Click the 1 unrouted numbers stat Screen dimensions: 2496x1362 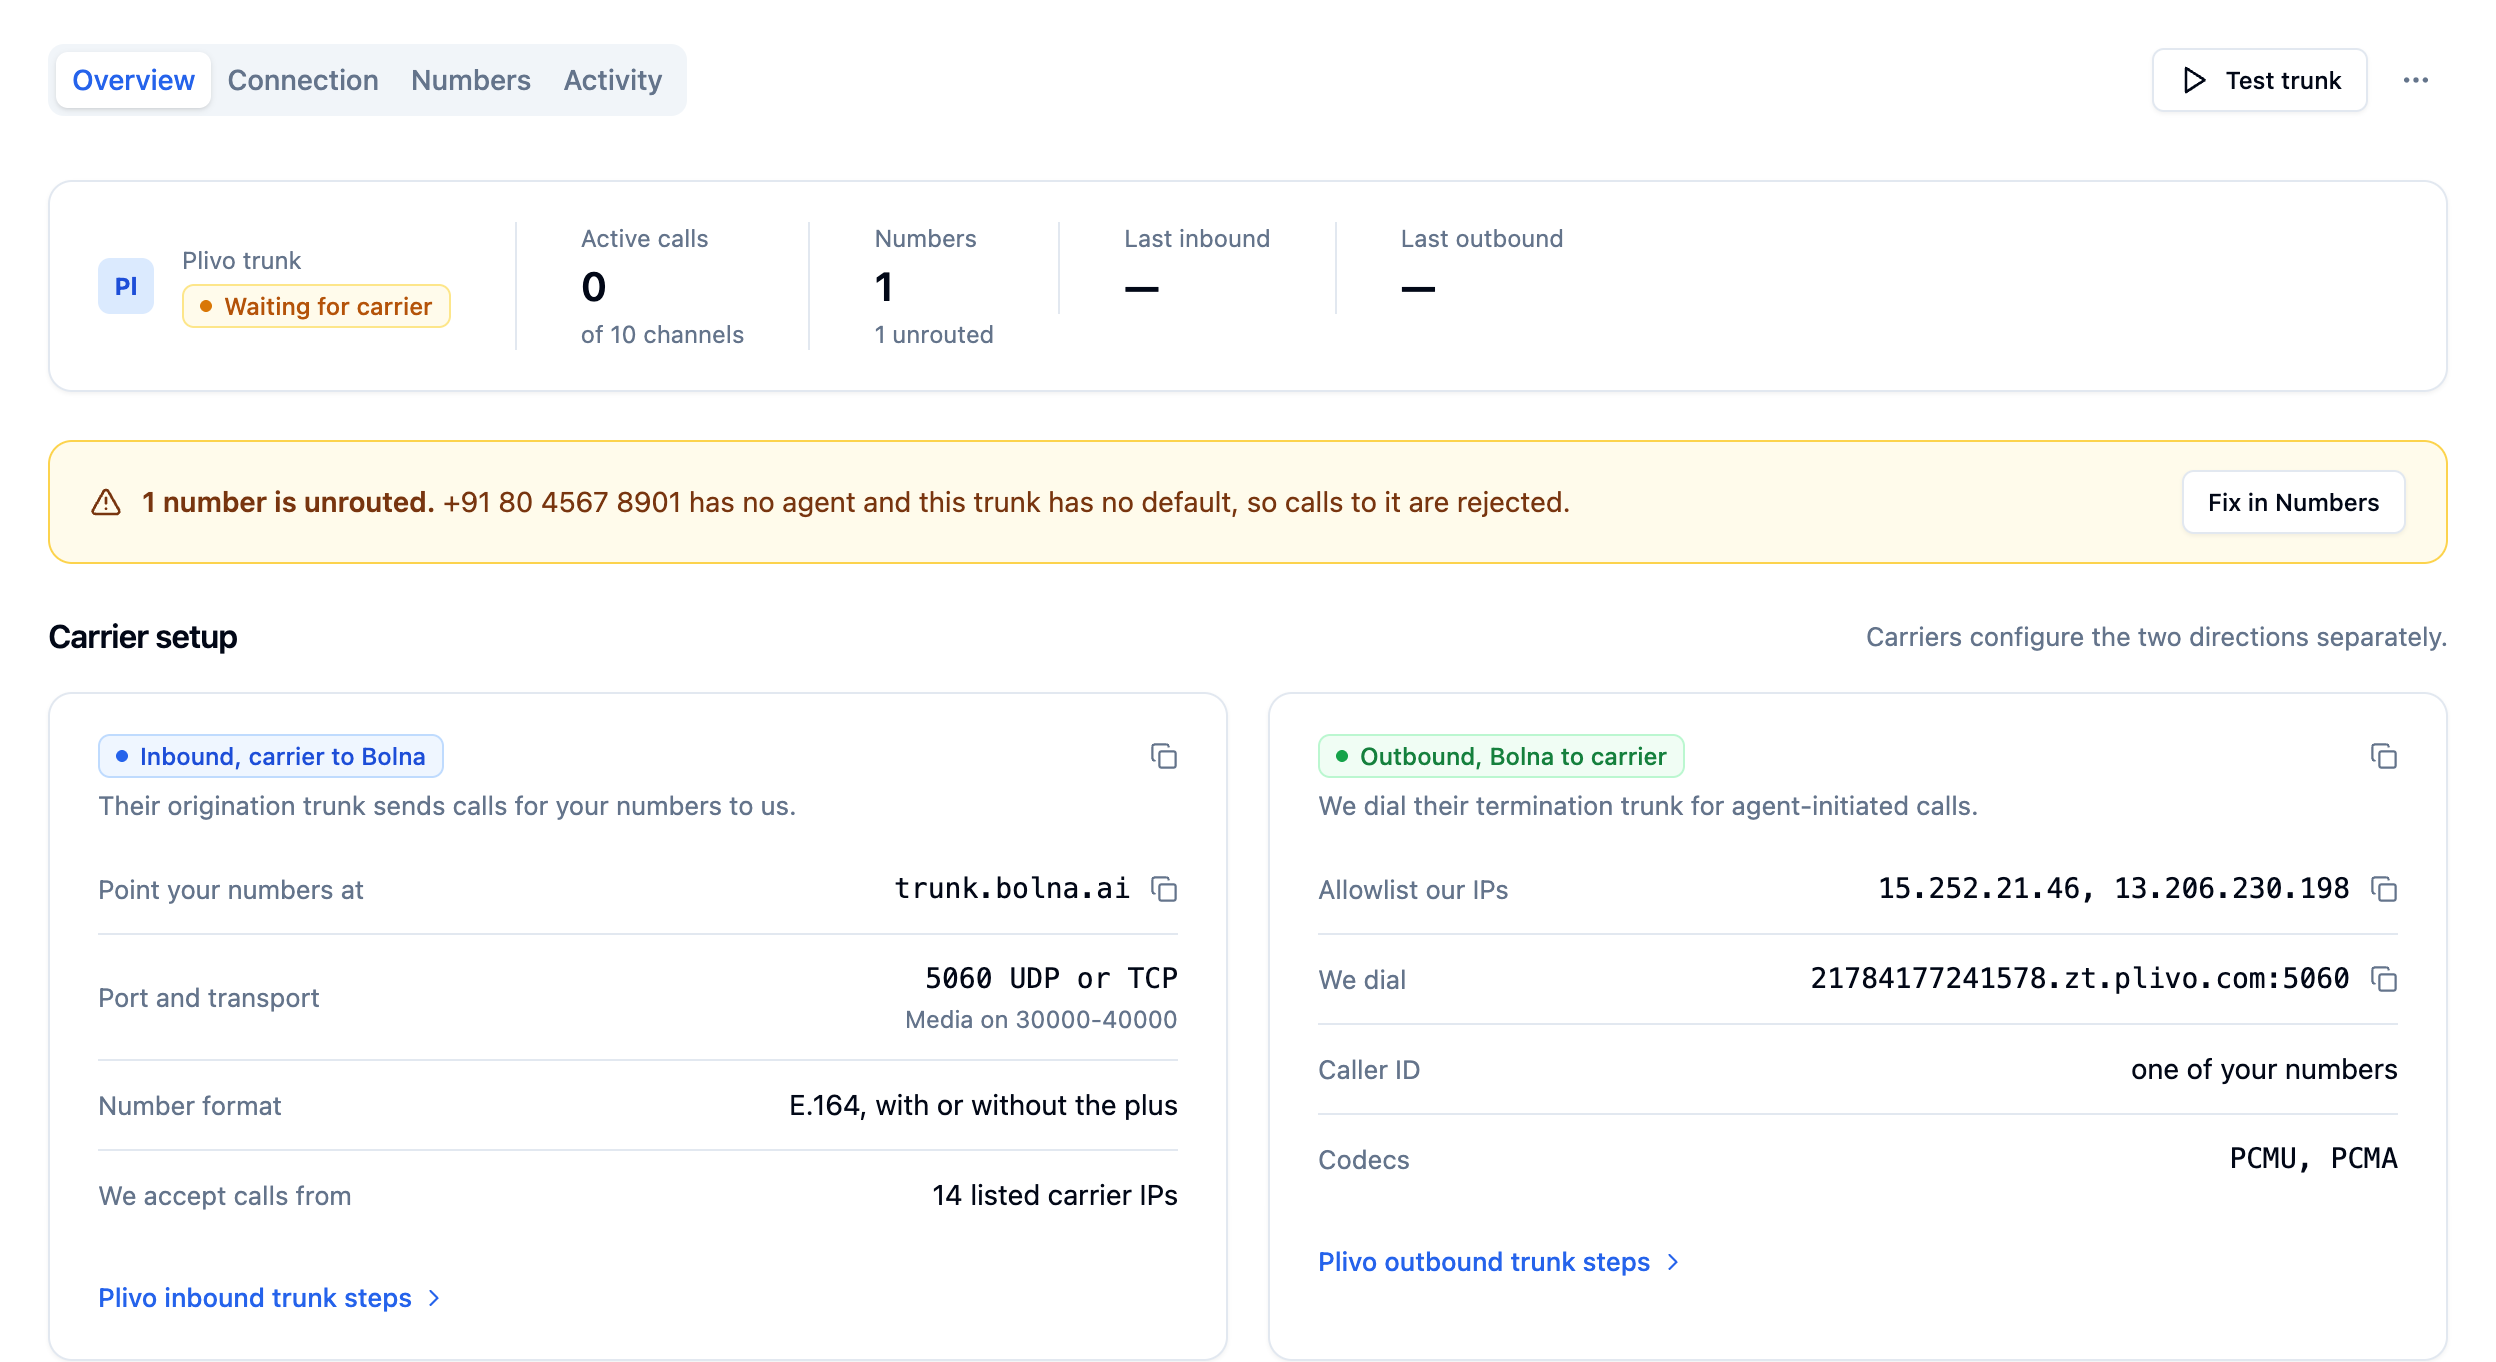click(x=934, y=335)
